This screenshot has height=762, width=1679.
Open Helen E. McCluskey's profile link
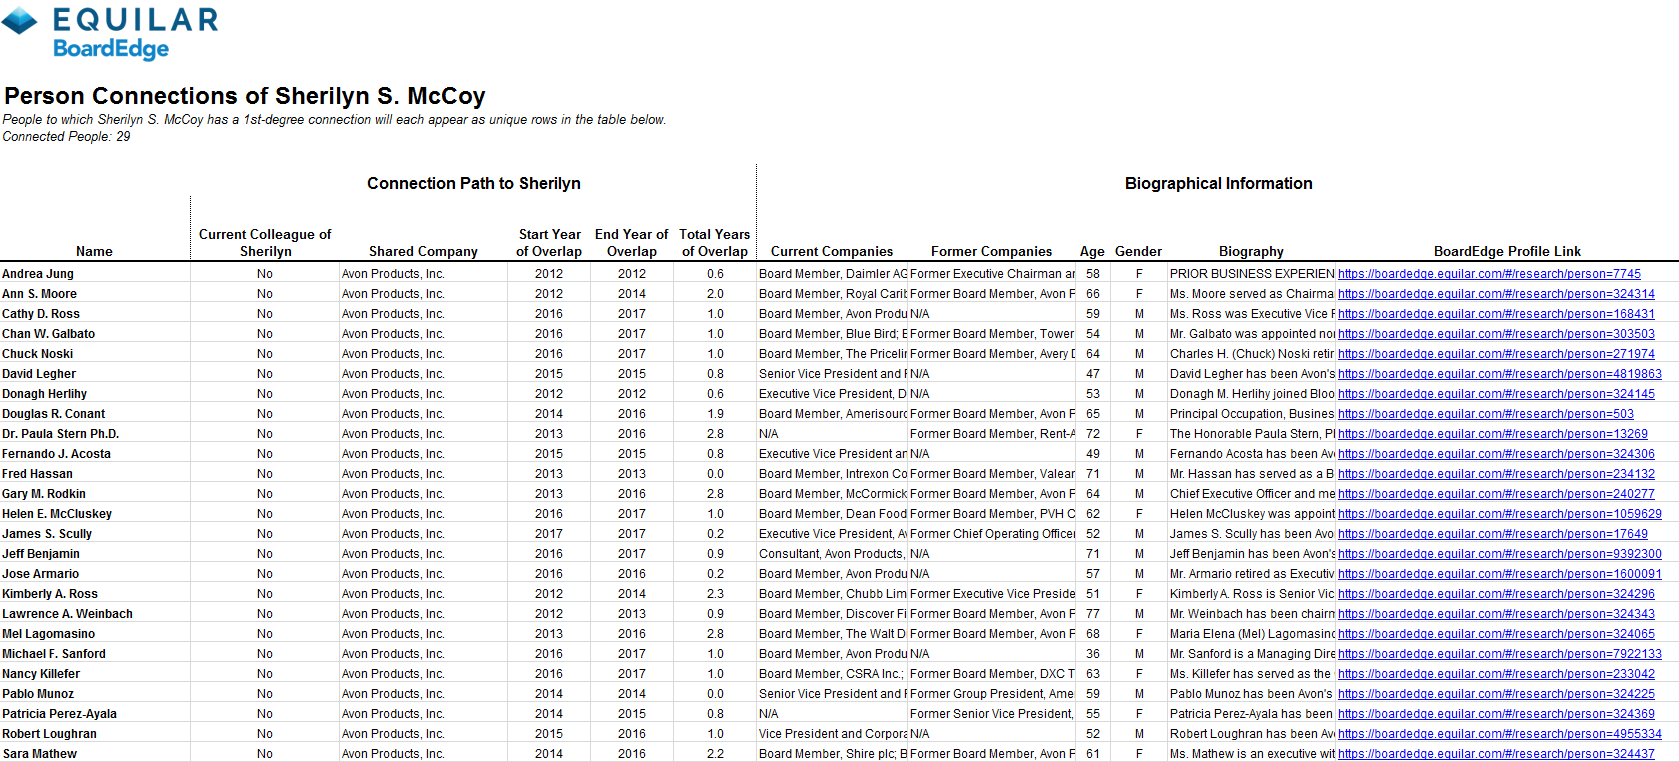click(1500, 514)
